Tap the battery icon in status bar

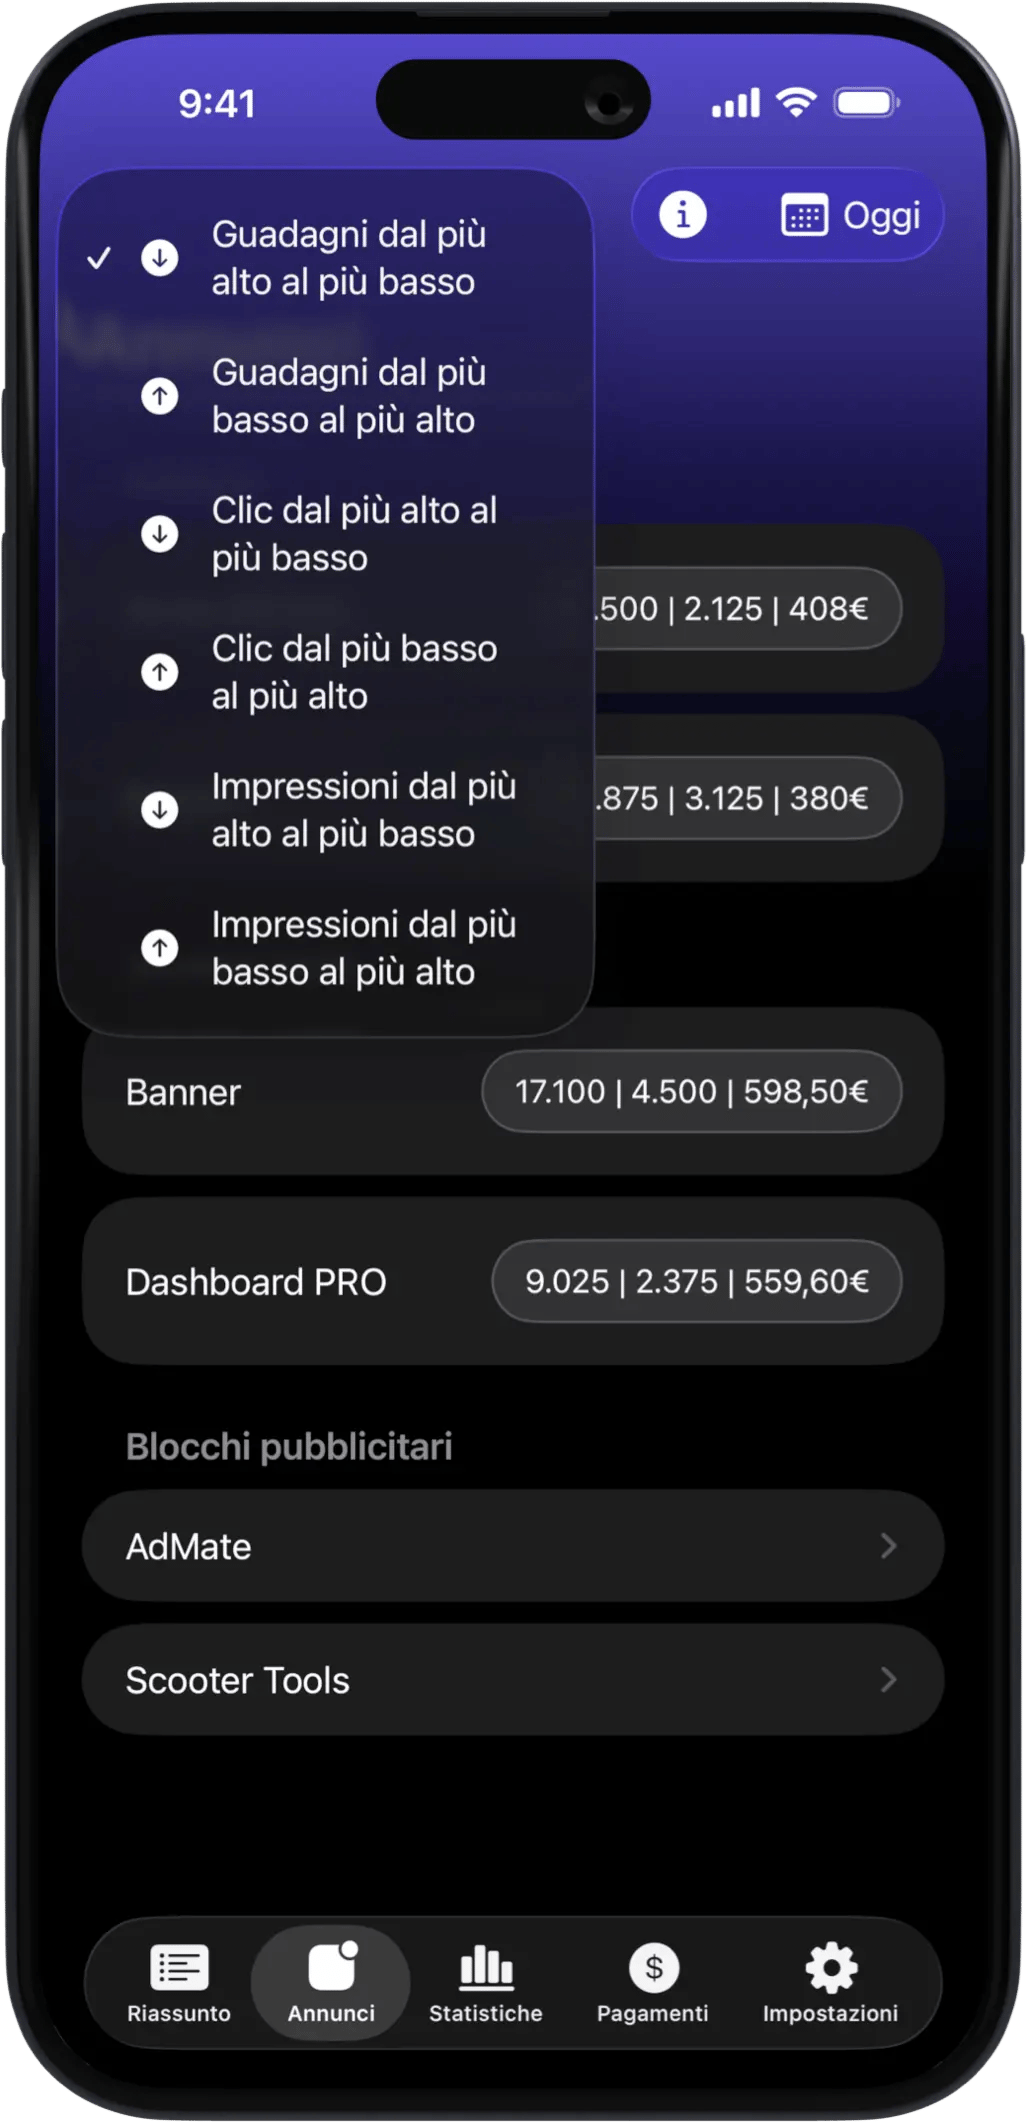(x=867, y=103)
